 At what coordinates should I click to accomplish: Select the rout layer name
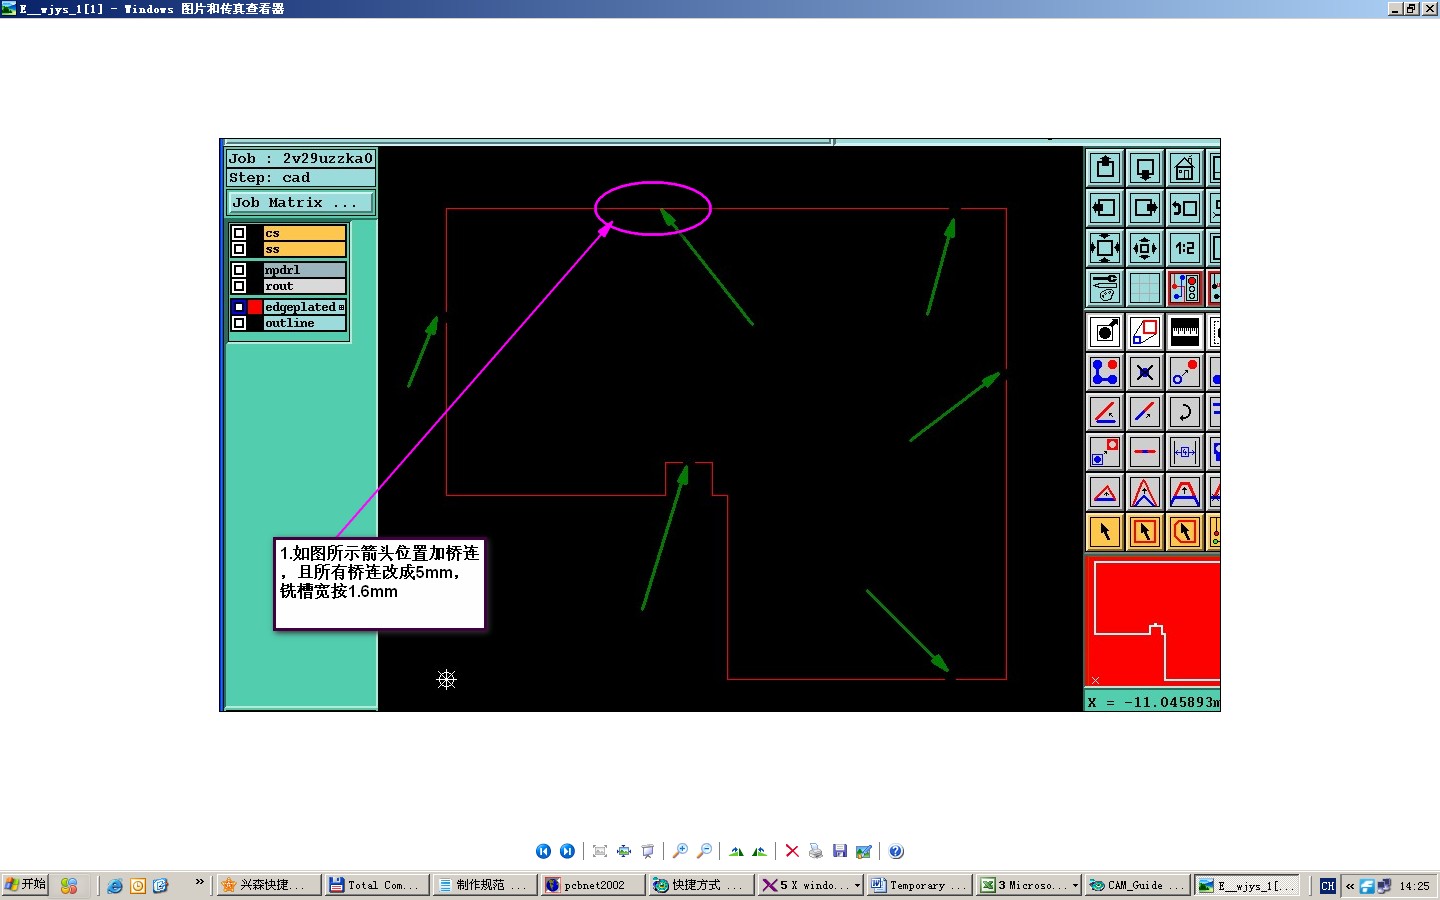coord(305,286)
